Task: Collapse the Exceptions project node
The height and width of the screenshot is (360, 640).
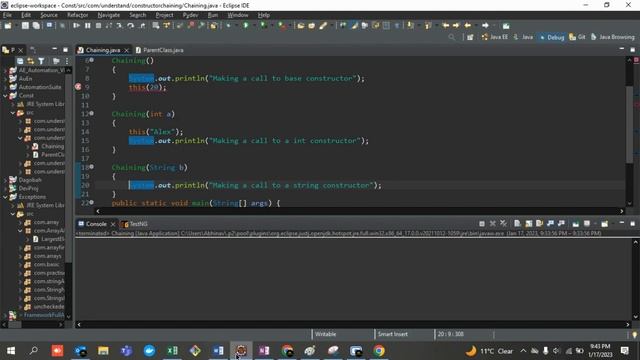Action: coord(5,197)
